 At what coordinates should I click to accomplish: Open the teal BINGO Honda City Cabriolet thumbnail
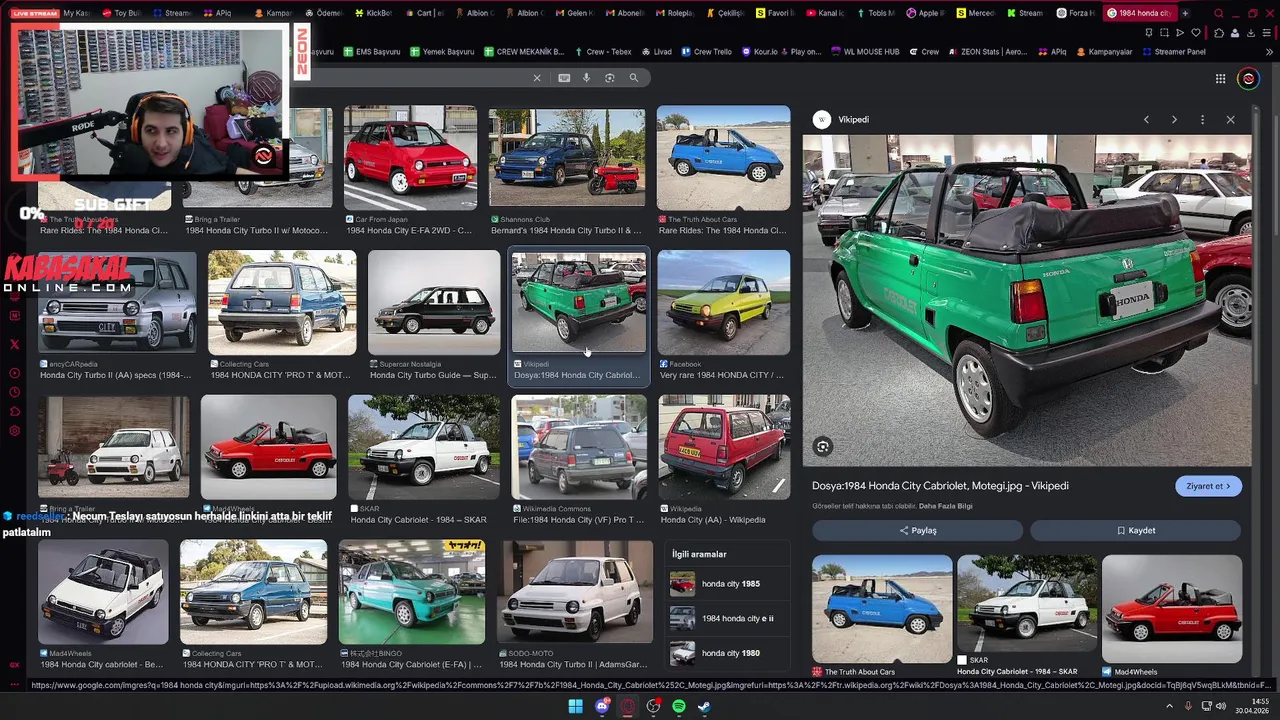(412, 592)
